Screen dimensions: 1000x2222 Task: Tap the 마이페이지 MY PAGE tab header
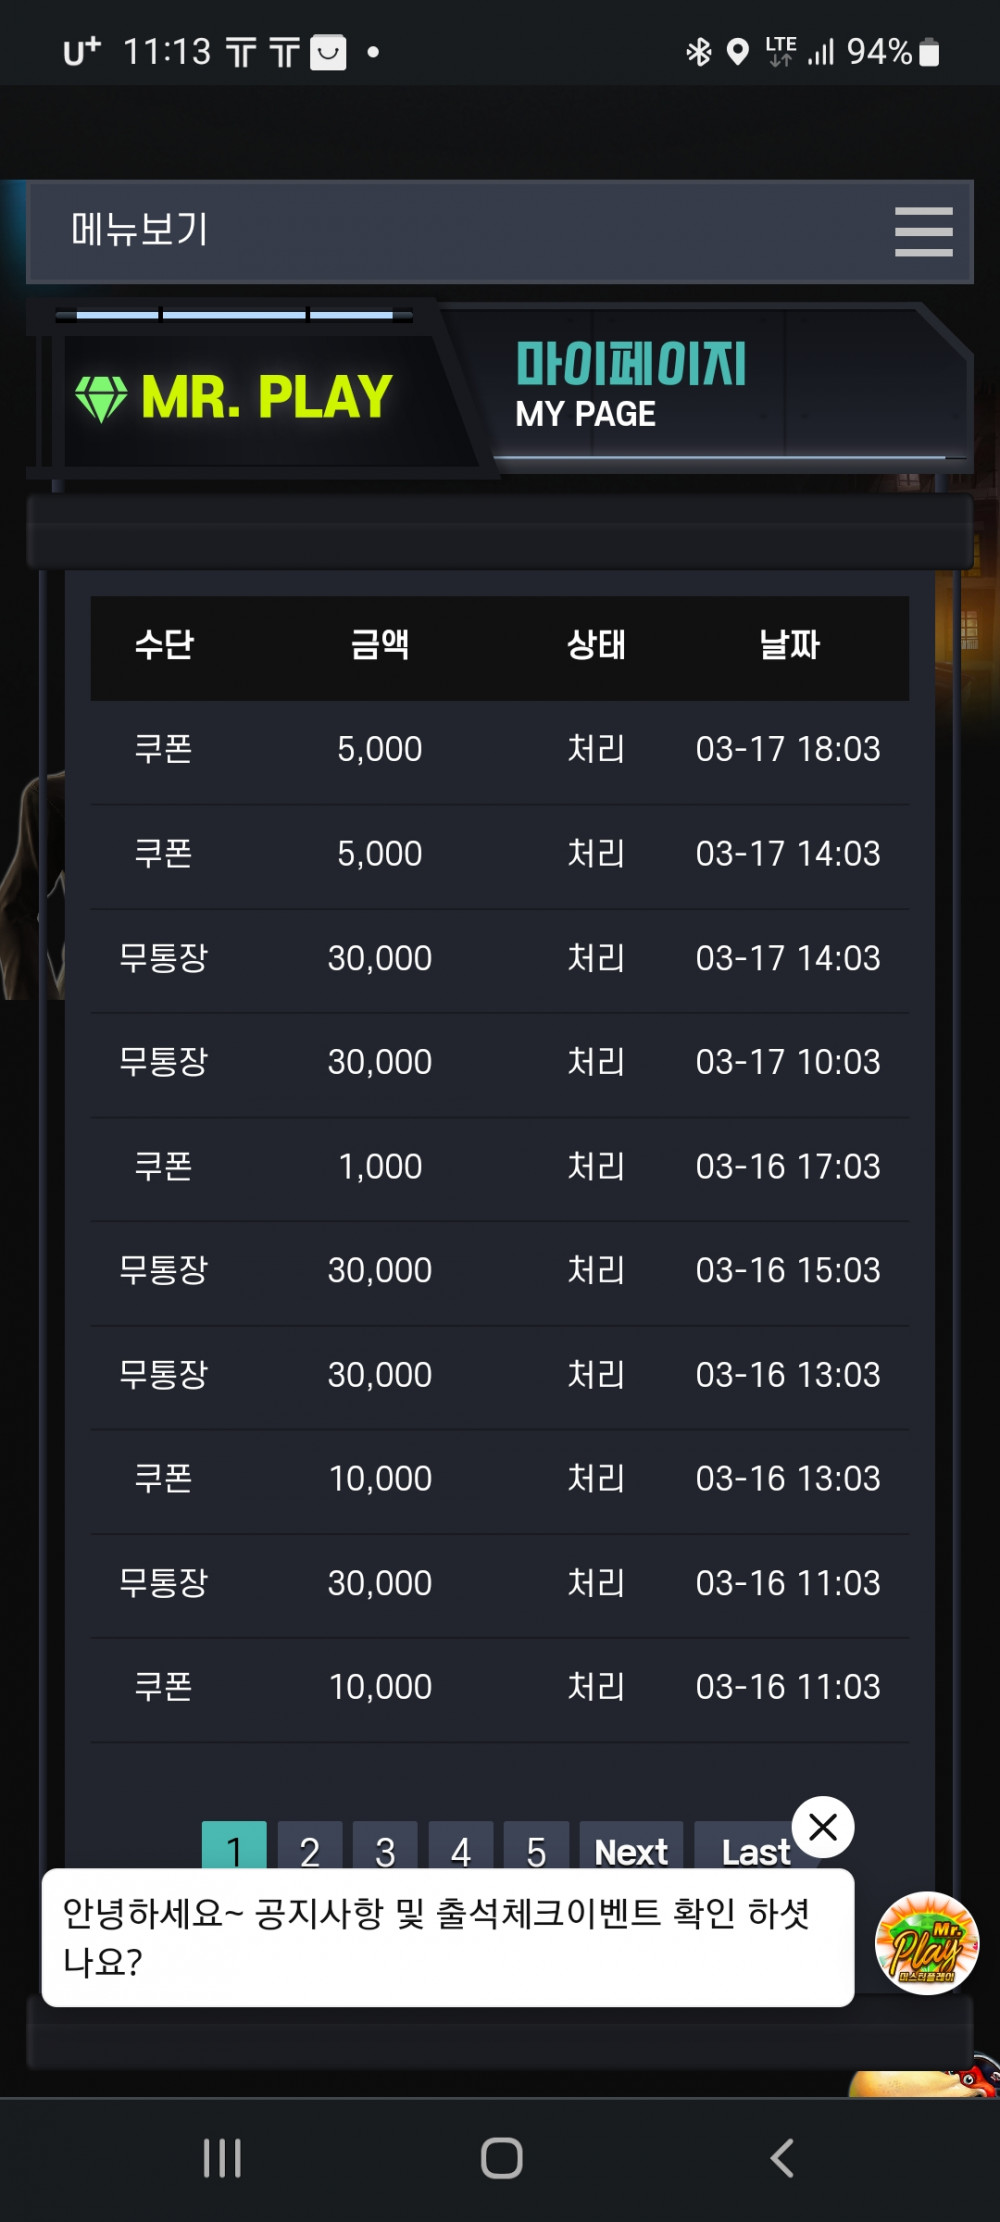630,385
